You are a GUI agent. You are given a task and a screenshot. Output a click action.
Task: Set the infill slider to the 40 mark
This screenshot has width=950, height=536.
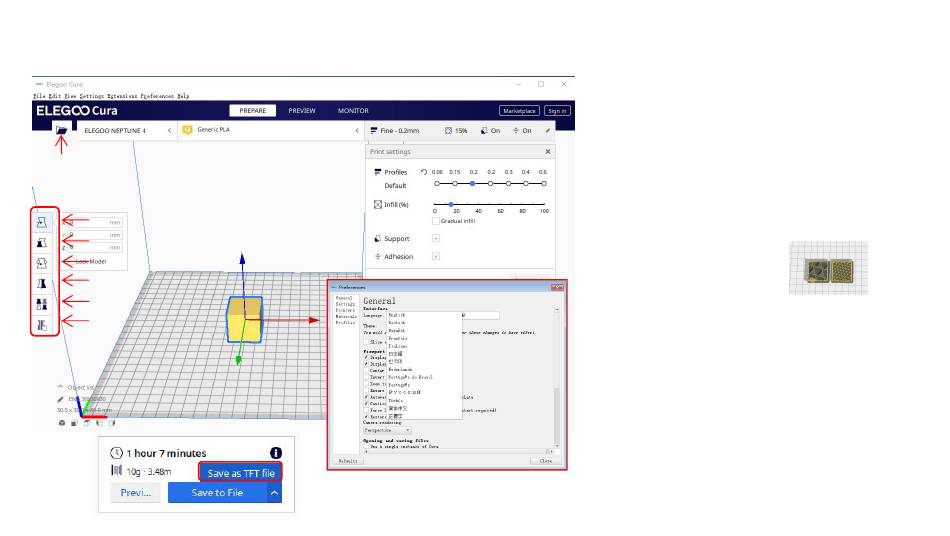pyautogui.click(x=478, y=205)
